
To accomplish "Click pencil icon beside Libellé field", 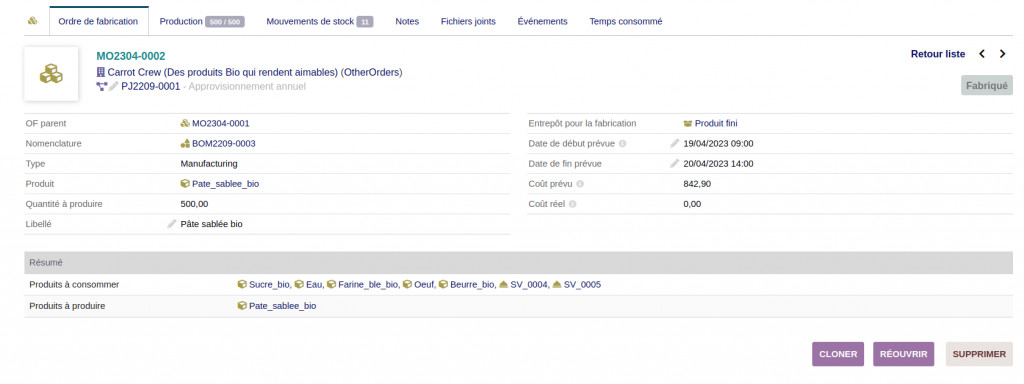I will [x=172, y=224].
